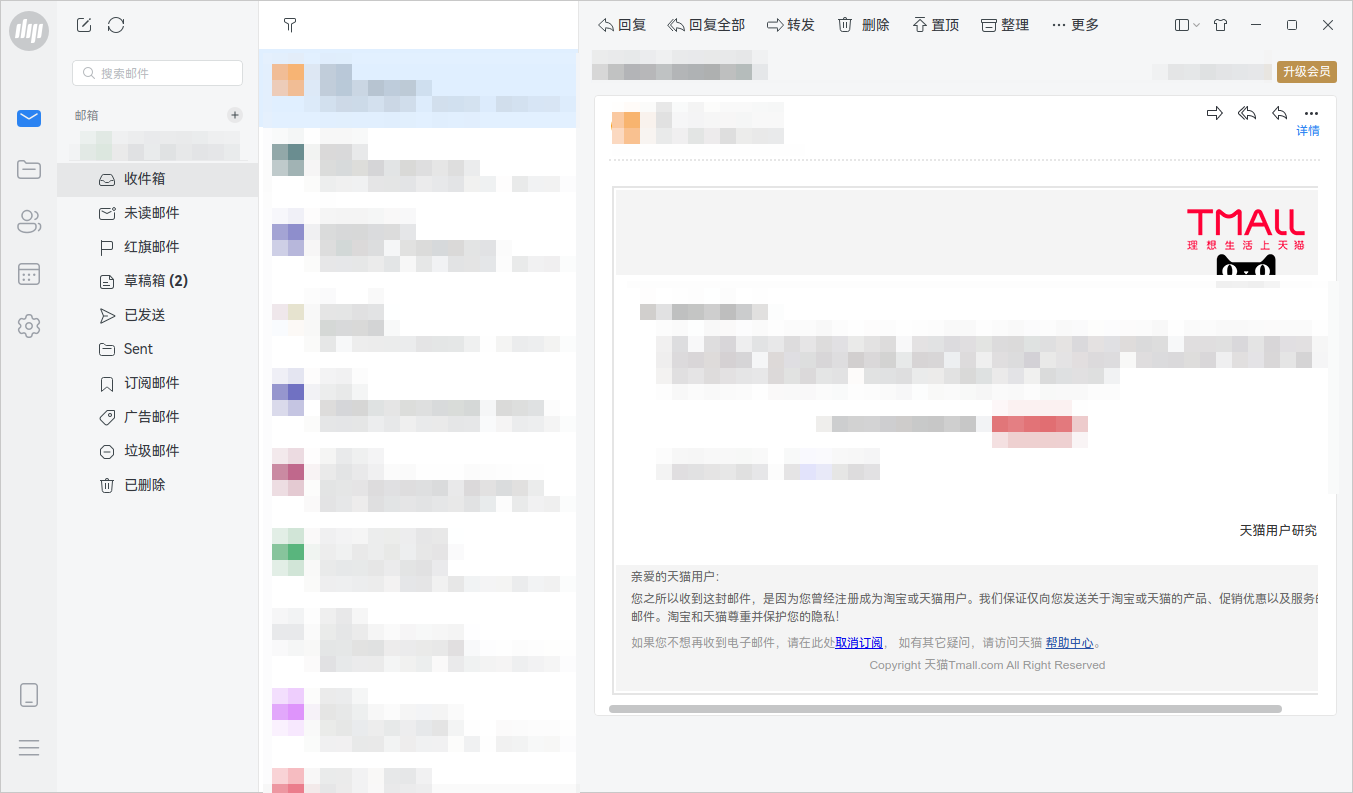Image resolution: width=1353 pixels, height=793 pixels.
Task: Click the 邮箱 section label
Action: click(x=87, y=115)
